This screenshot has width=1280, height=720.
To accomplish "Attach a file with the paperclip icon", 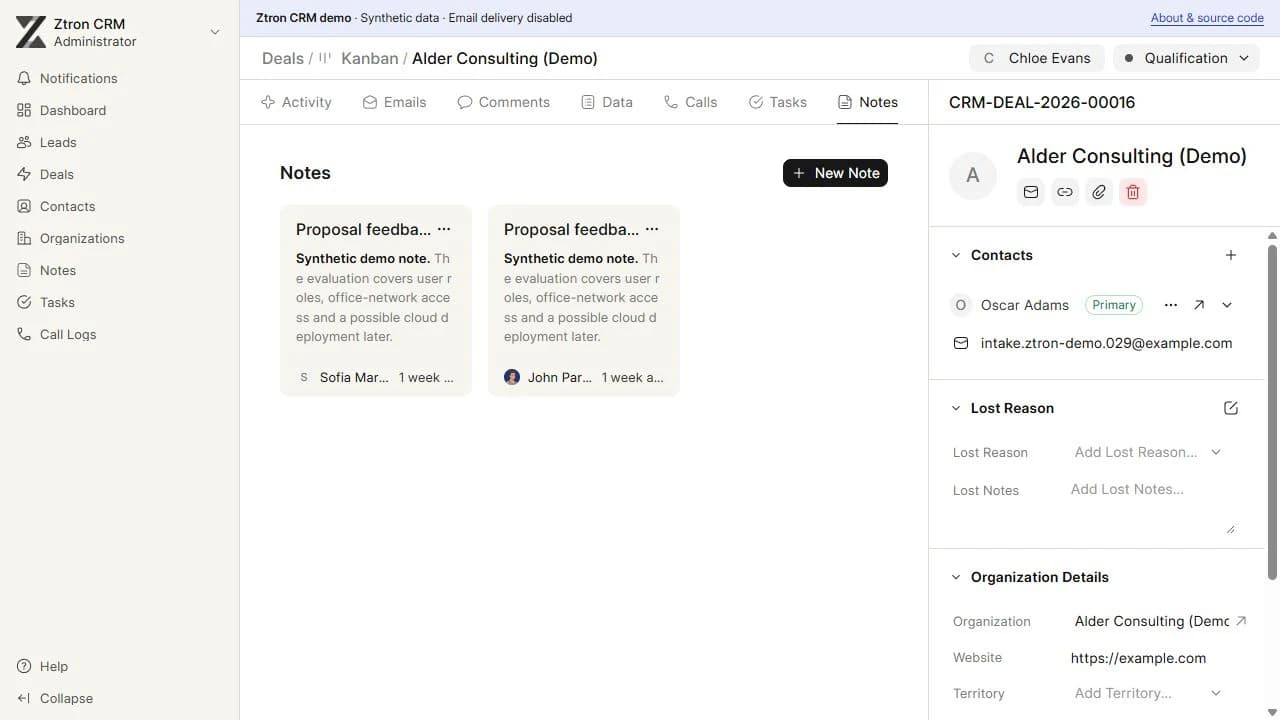I will (x=1099, y=192).
